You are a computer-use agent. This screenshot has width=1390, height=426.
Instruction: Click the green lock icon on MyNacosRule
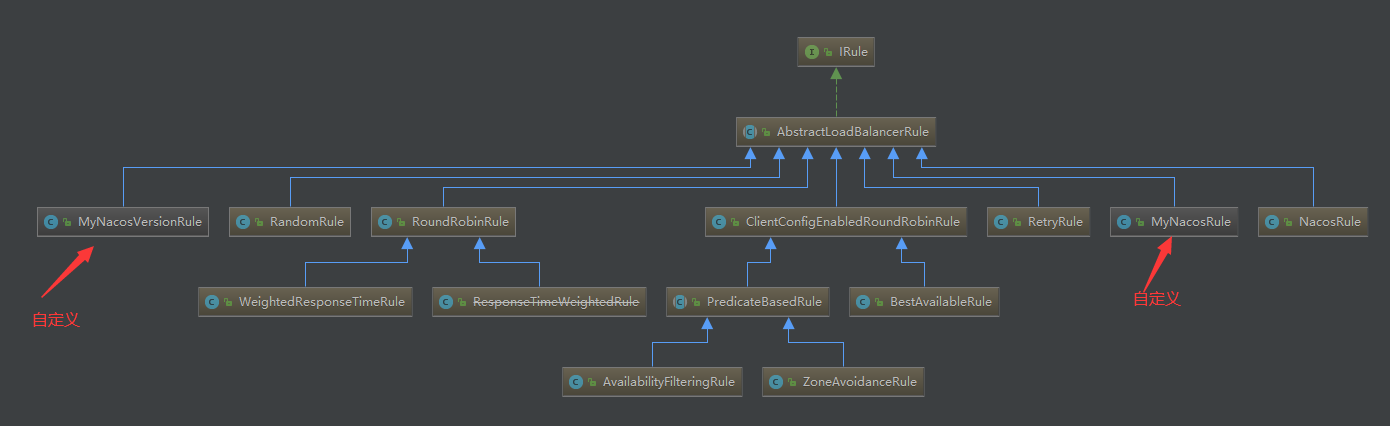click(1141, 222)
